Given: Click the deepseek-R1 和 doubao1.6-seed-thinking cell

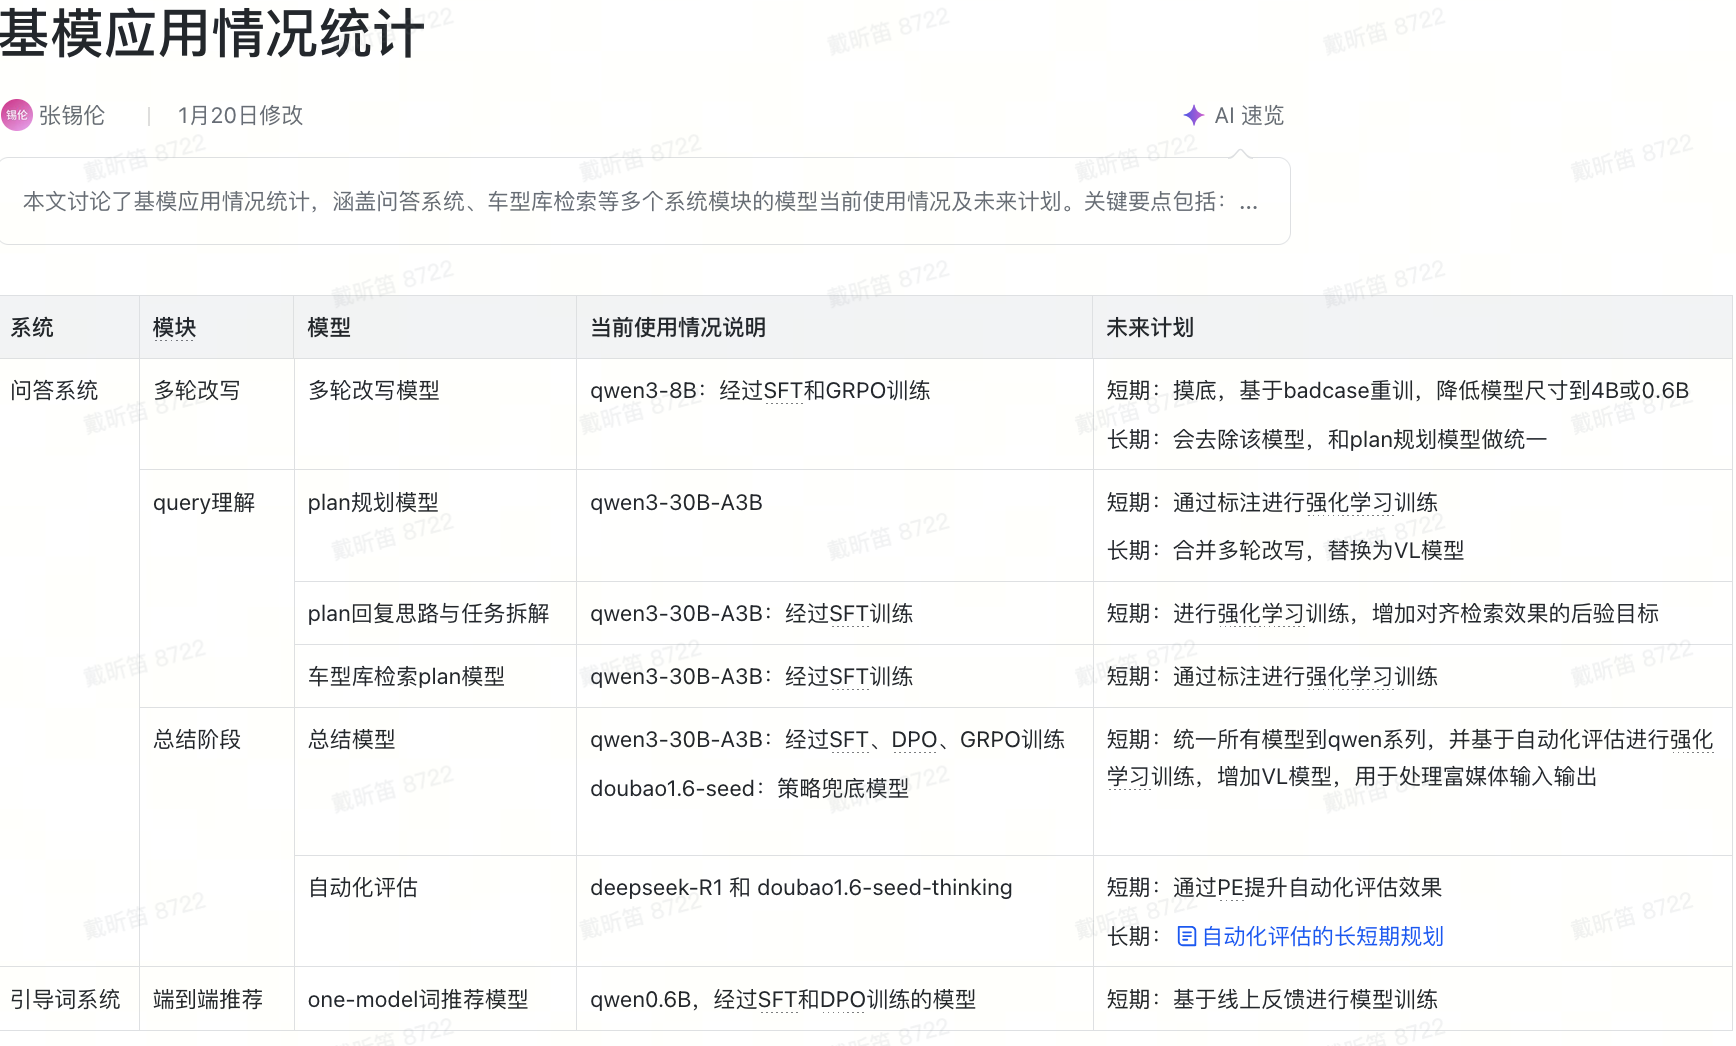Looking at the screenshot, I should (x=801, y=888).
